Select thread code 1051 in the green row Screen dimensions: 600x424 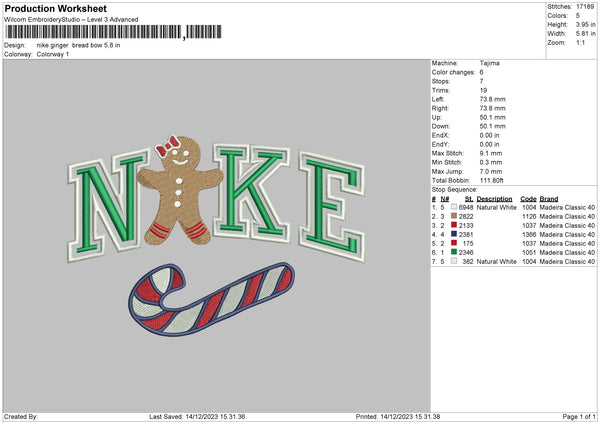[x=529, y=253]
